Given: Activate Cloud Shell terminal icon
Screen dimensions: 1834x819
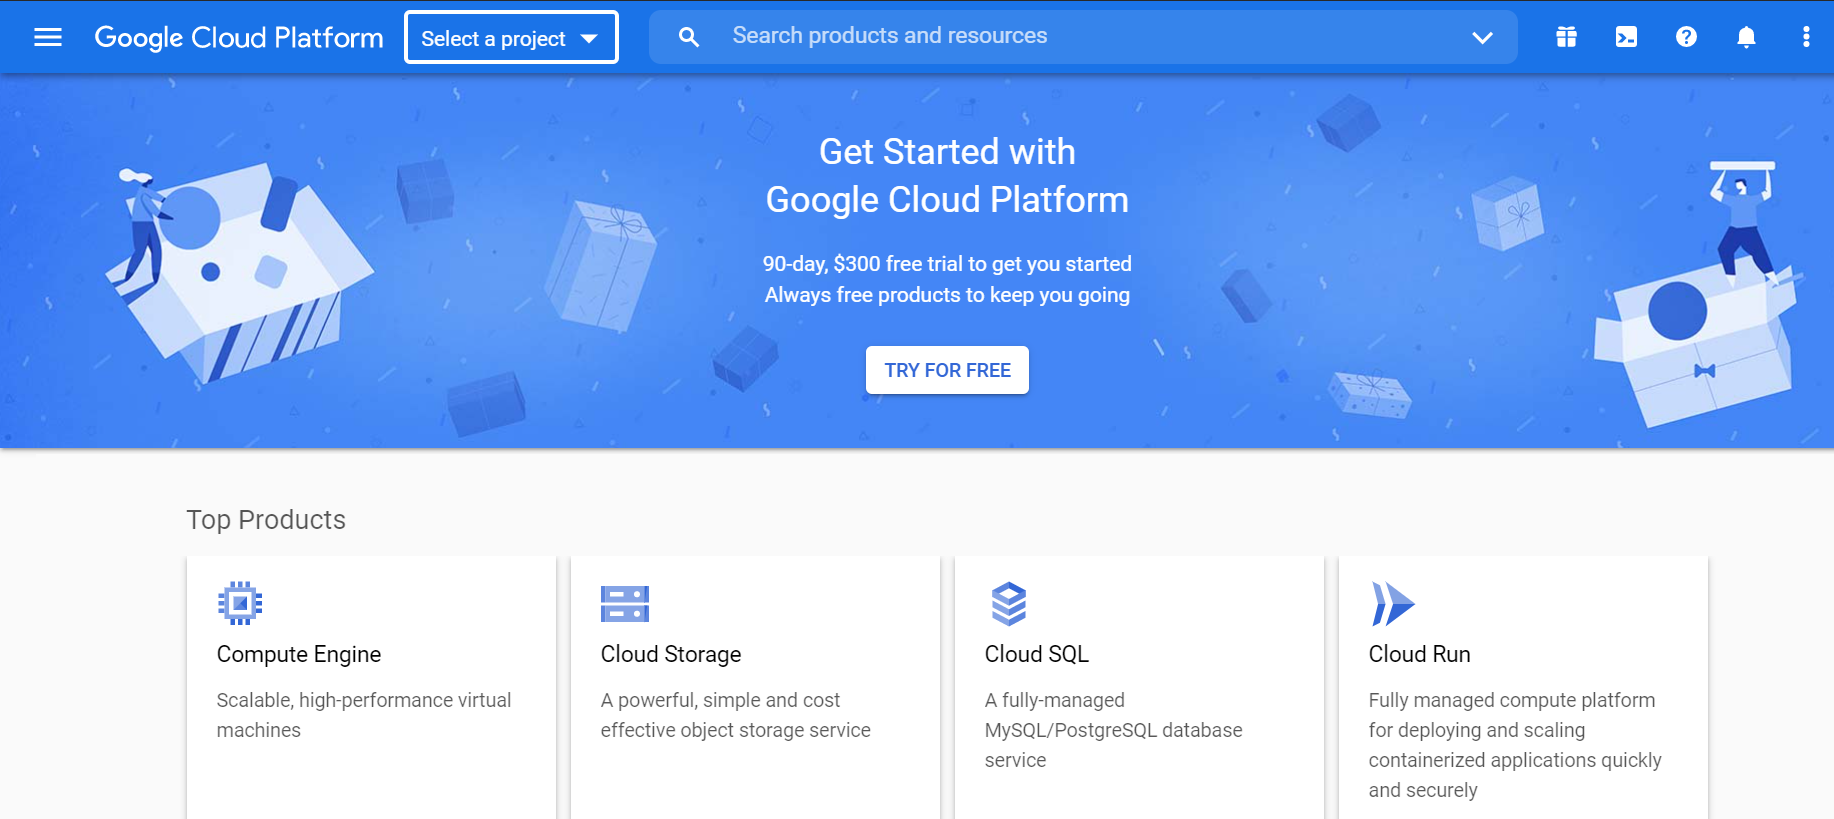Looking at the screenshot, I should click(x=1626, y=37).
